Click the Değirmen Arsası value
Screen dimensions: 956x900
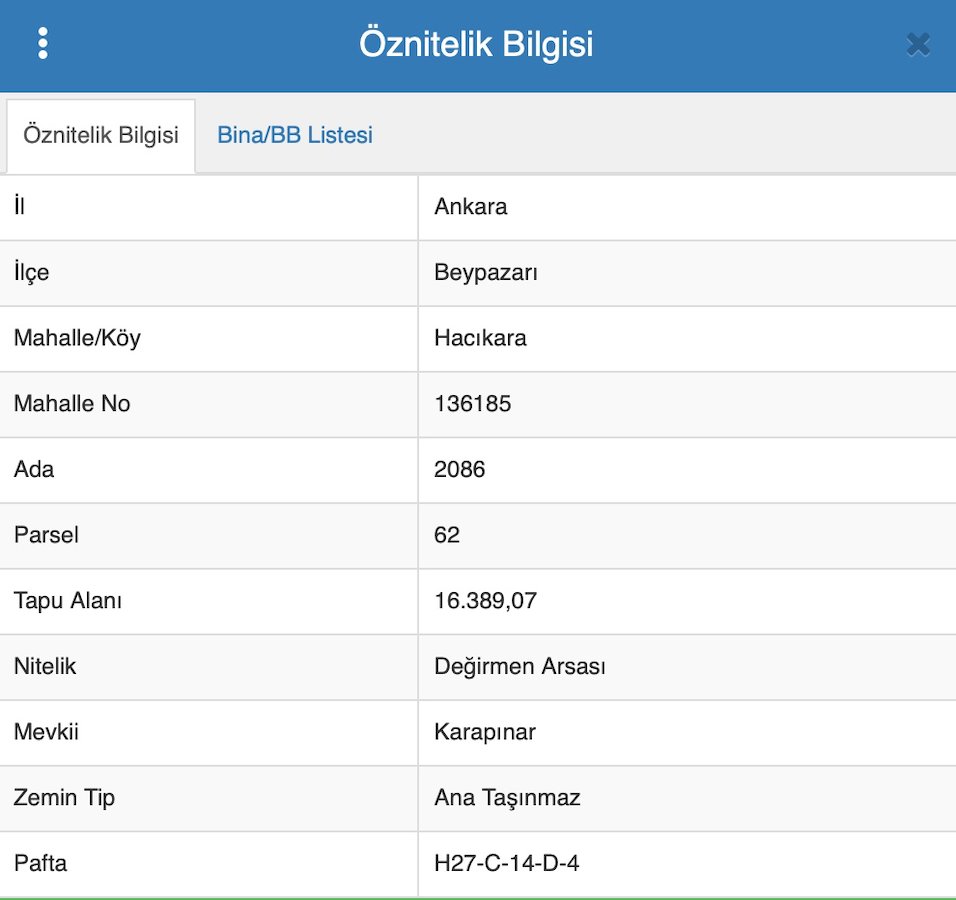pyautogui.click(x=520, y=666)
